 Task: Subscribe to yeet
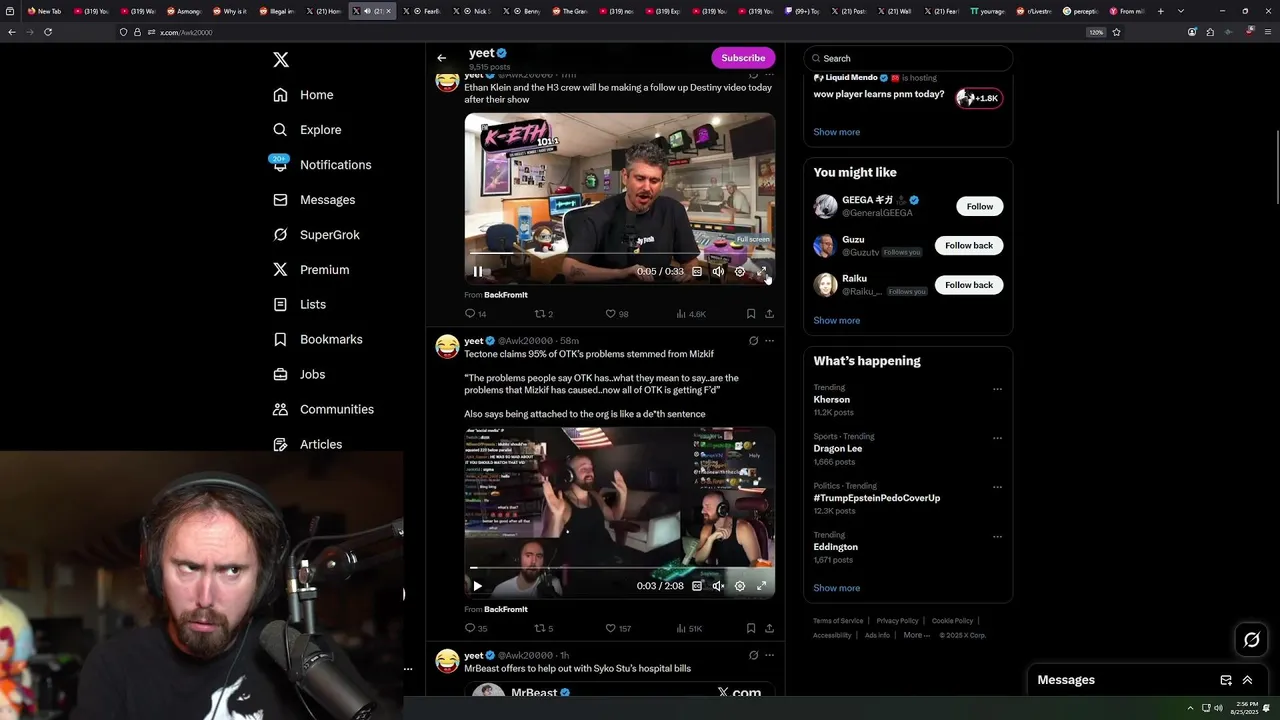(x=743, y=58)
